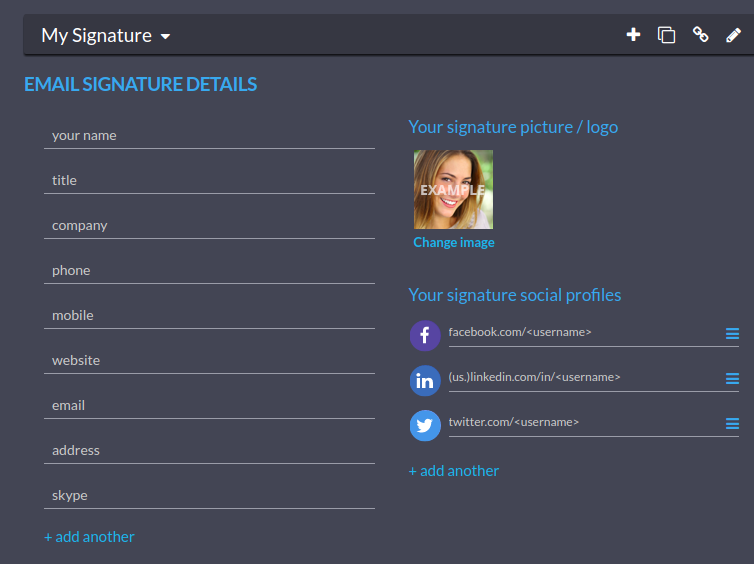754x564 pixels.
Task: Click the duplicate signature icon
Action: [666, 35]
